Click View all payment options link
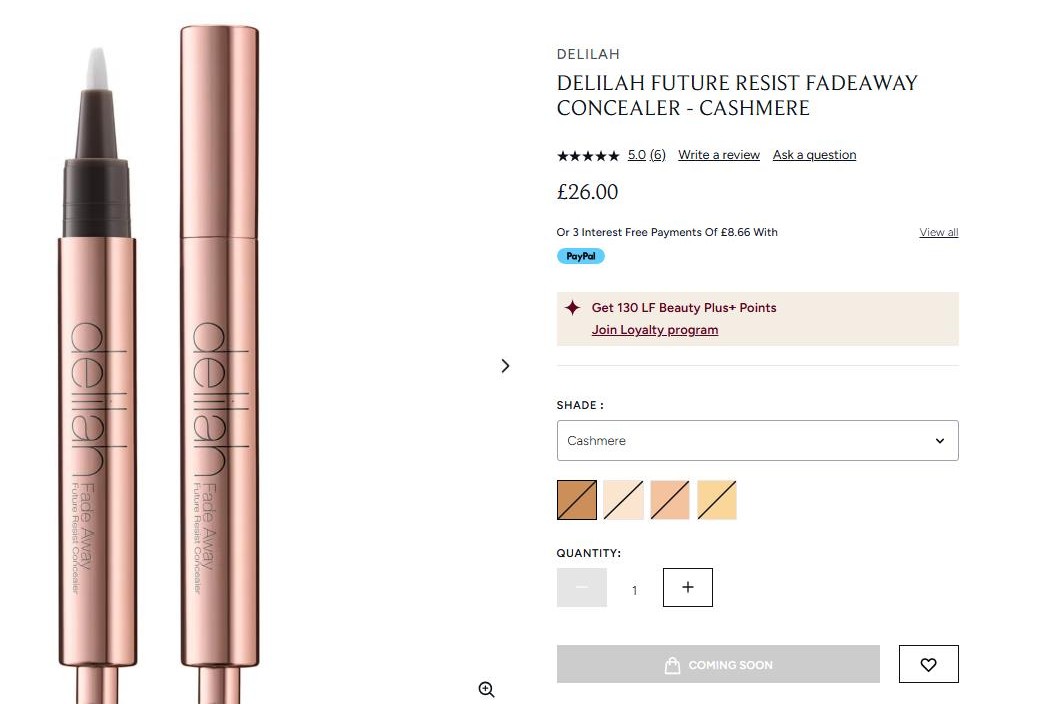This screenshot has height=704, width=1045. (938, 232)
